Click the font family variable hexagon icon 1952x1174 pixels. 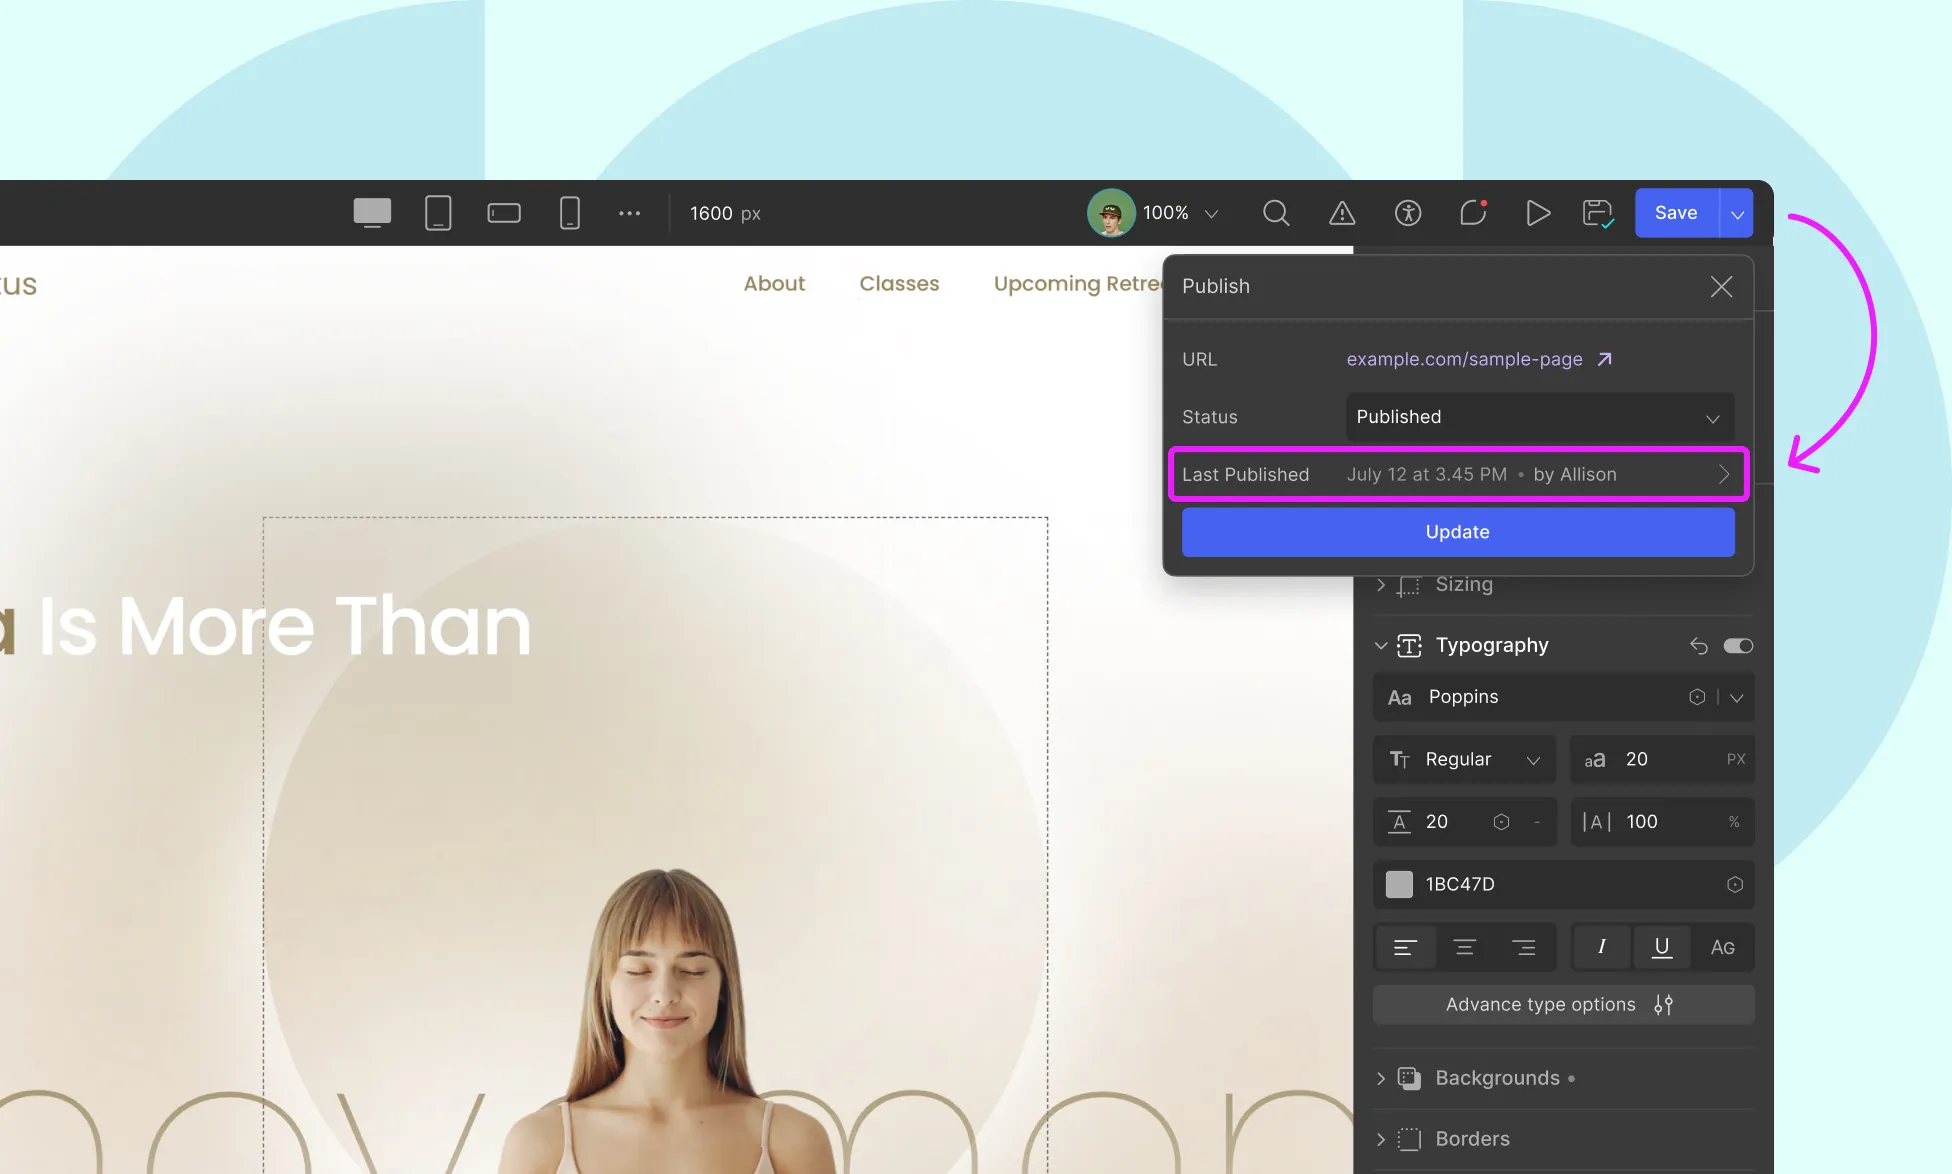click(1697, 697)
